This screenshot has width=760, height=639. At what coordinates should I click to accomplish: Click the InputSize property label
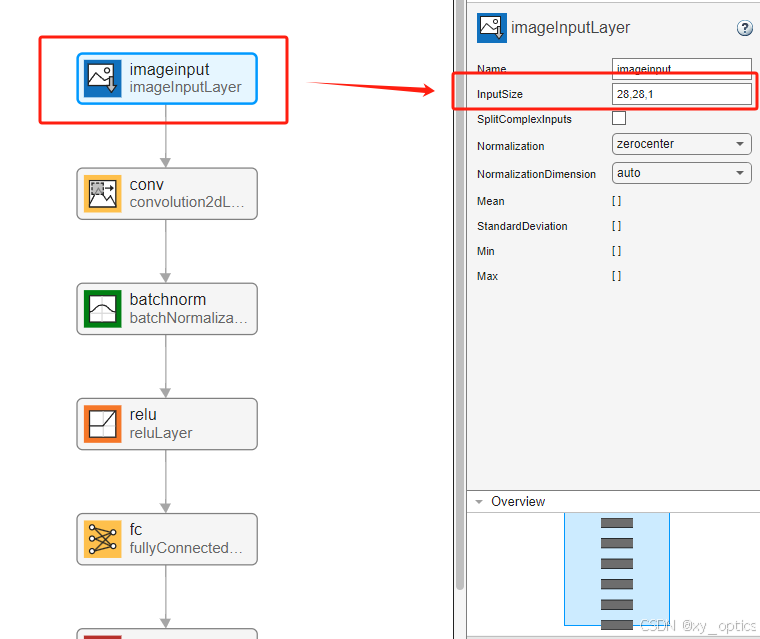500,94
